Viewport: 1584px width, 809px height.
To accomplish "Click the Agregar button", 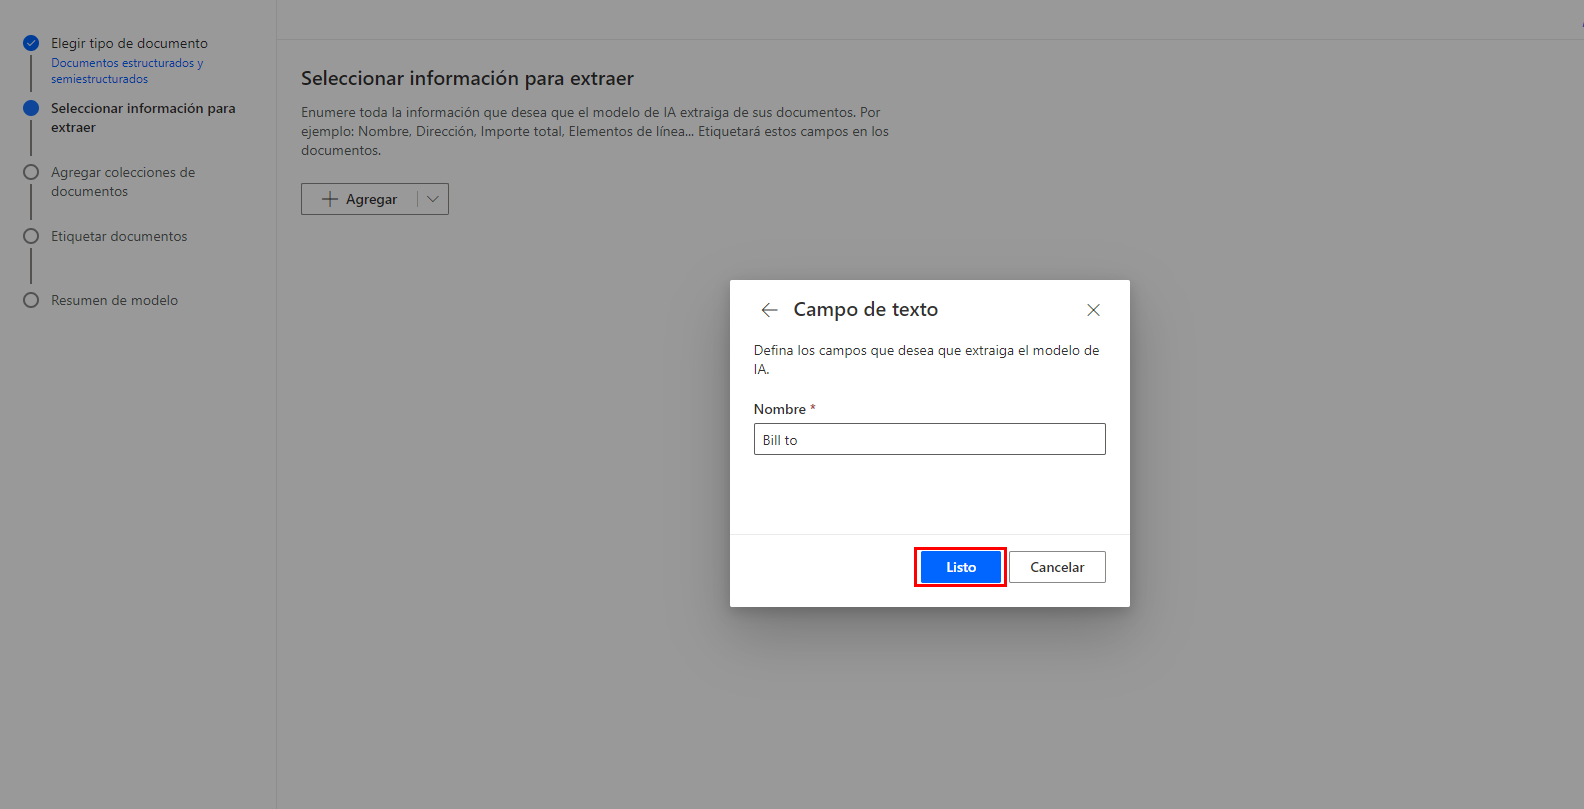I will [x=360, y=199].
